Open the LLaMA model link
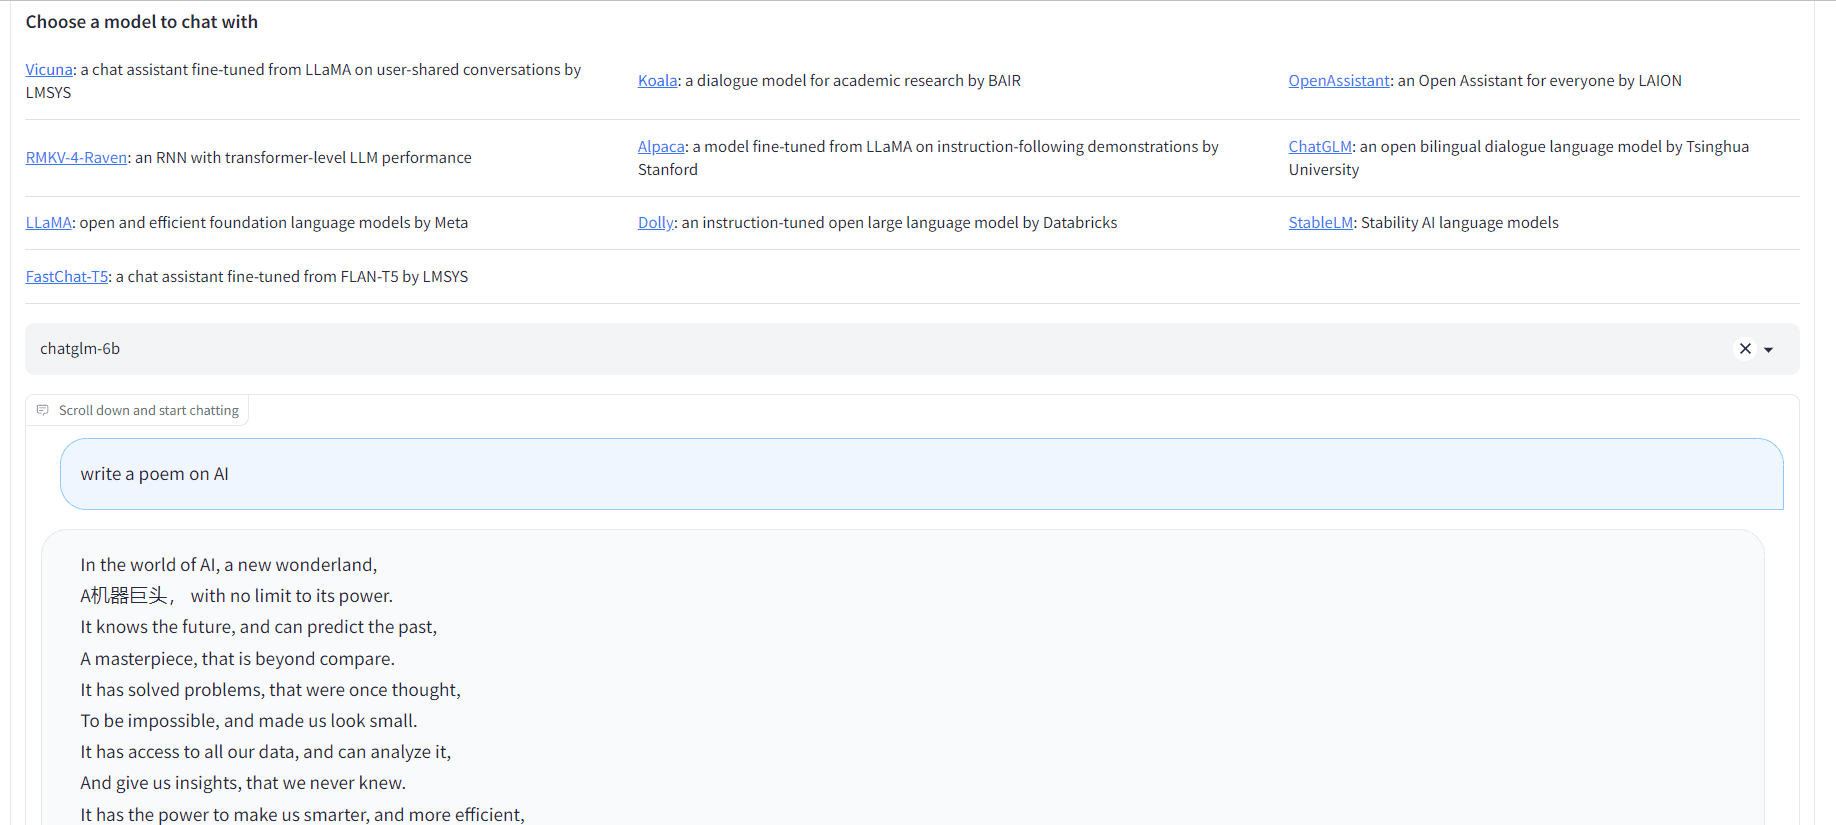The width and height of the screenshot is (1836, 825). 49,223
